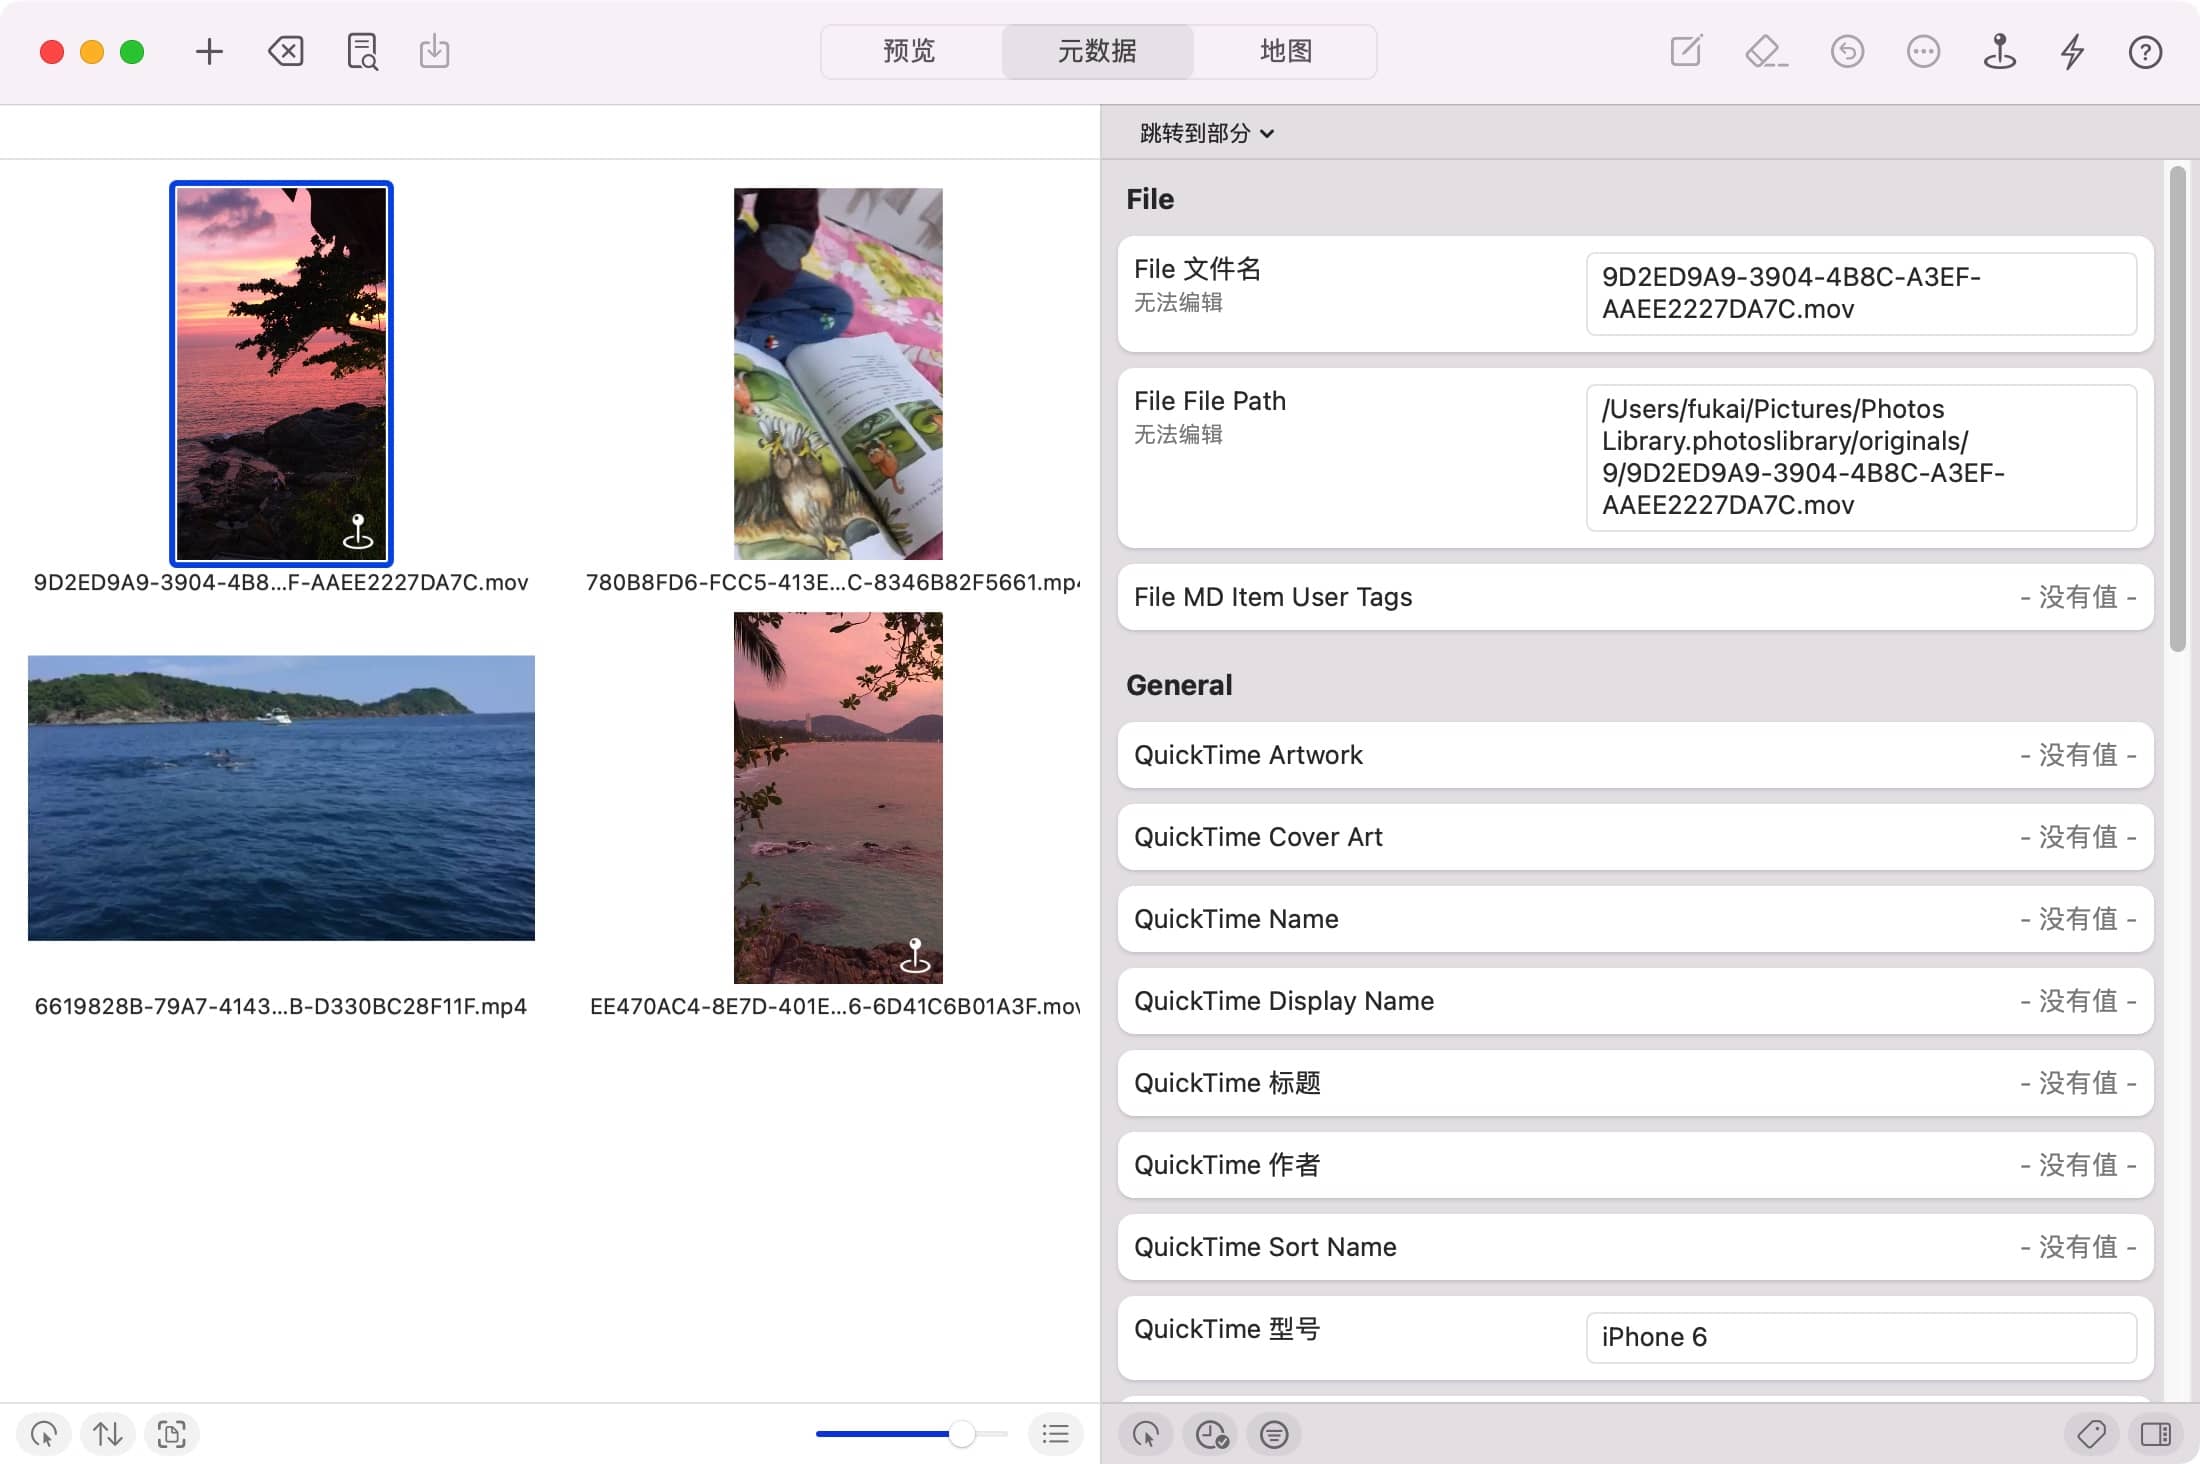Click the File section header
The width and height of the screenshot is (2200, 1464).
(1150, 199)
